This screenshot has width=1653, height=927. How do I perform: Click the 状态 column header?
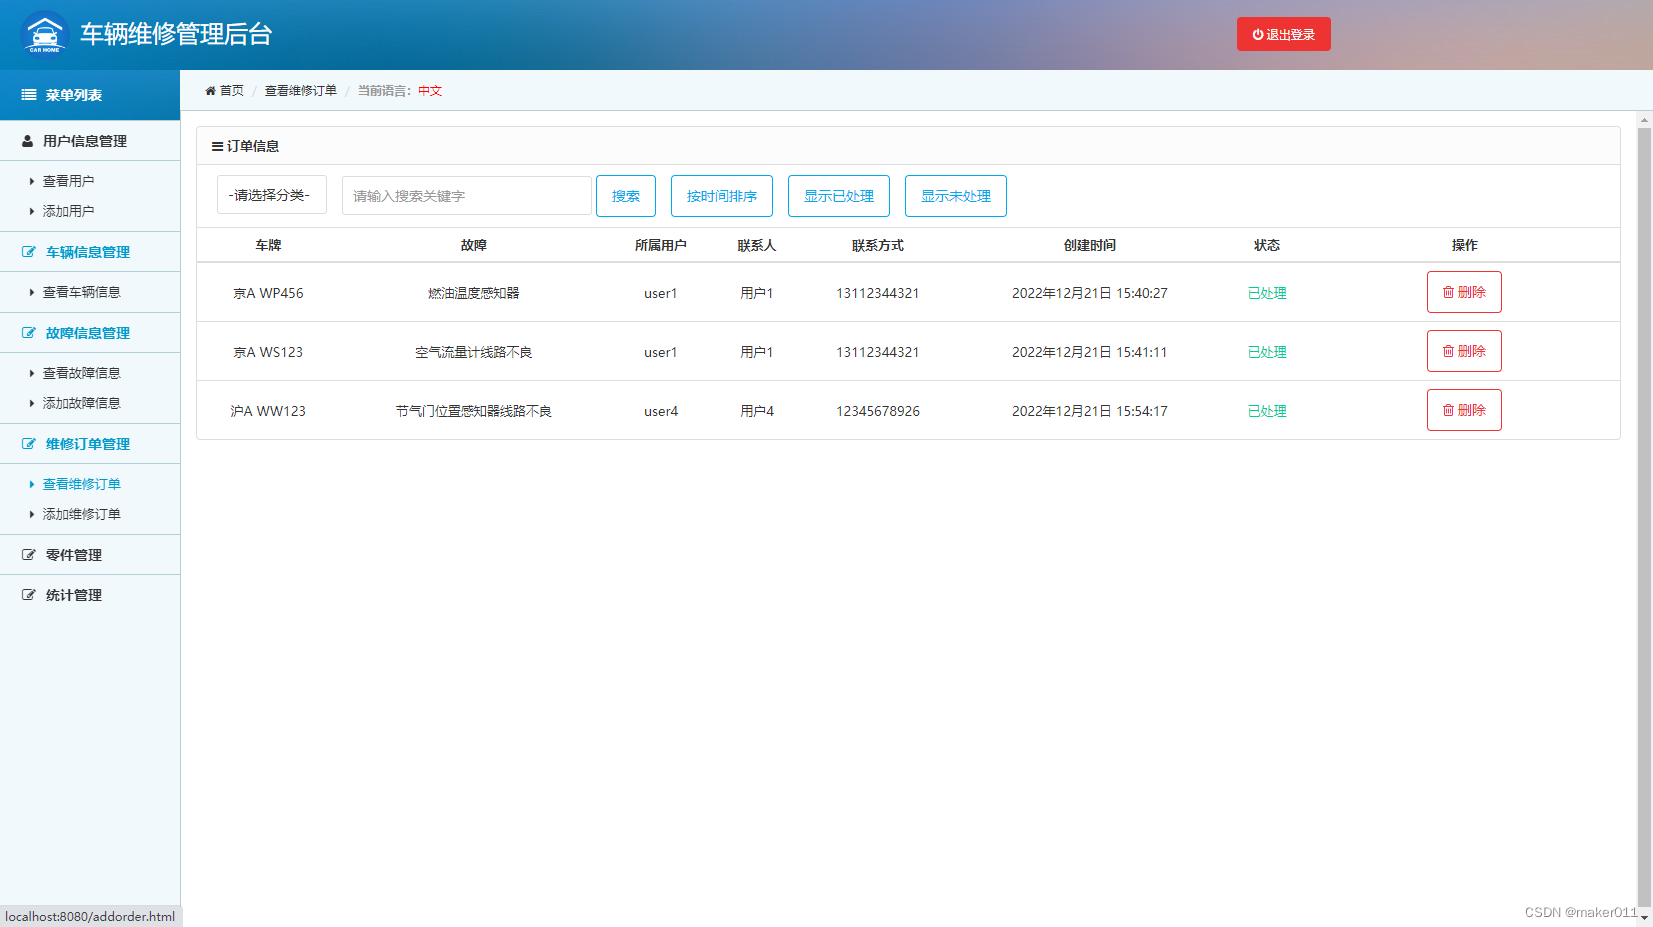point(1267,245)
